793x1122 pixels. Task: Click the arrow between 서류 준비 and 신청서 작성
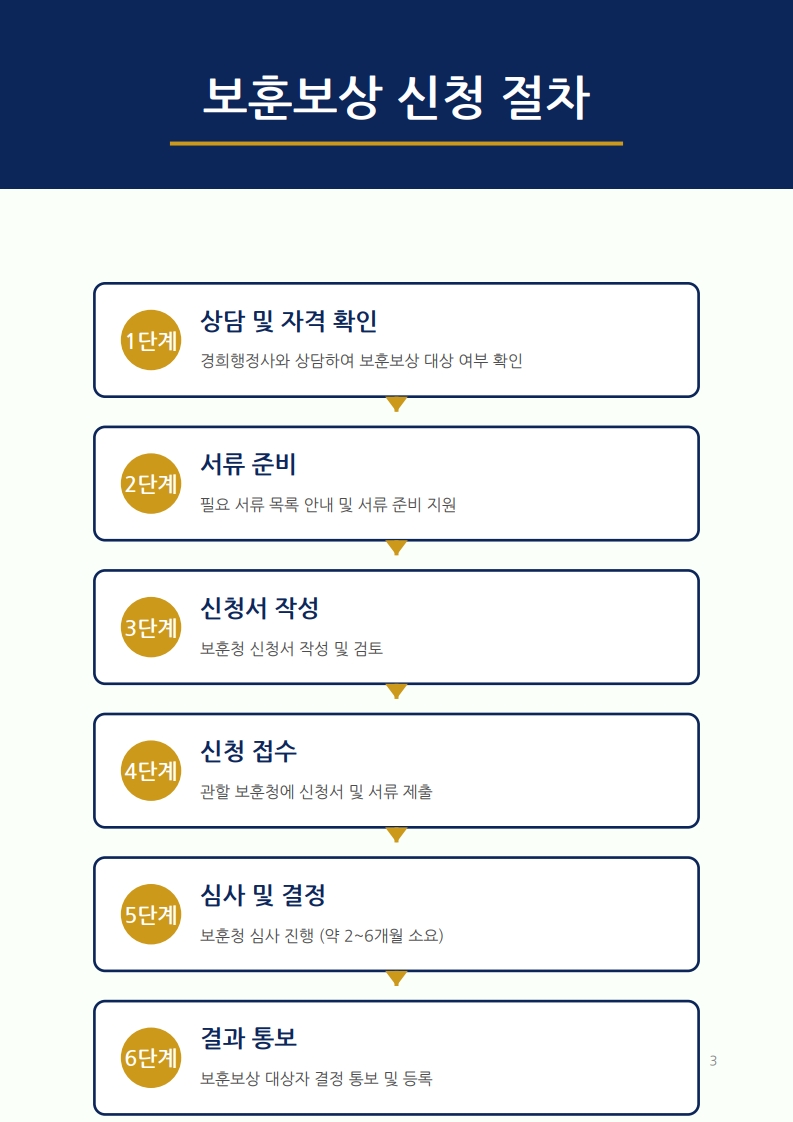(396, 548)
